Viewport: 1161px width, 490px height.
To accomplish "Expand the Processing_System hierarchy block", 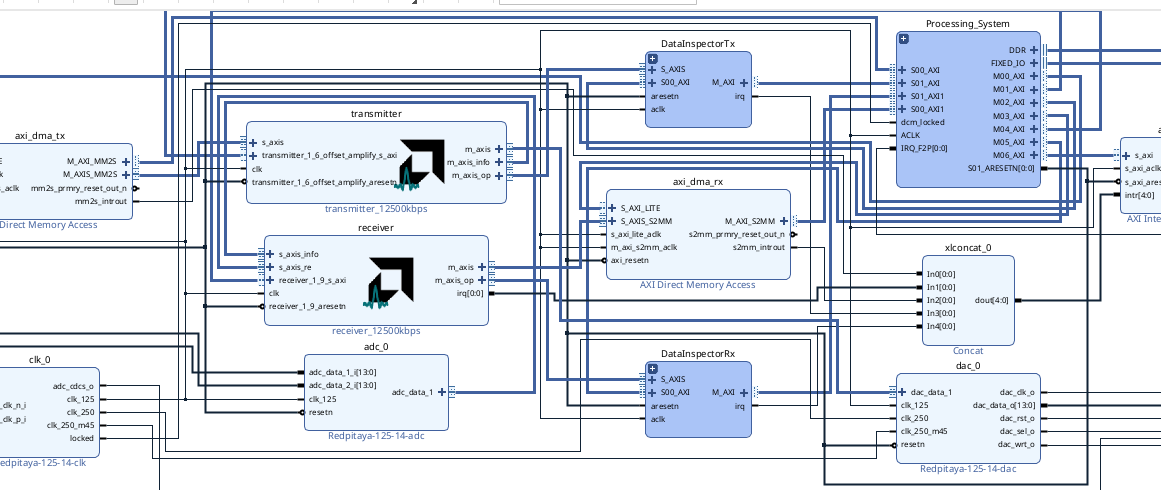I will pyautogui.click(x=904, y=38).
